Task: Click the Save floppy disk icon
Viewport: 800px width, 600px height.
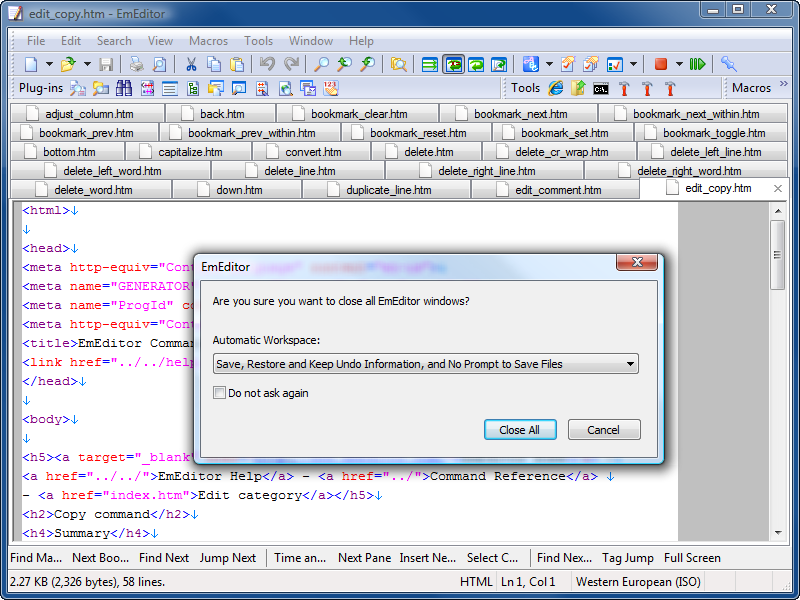Action: point(106,64)
